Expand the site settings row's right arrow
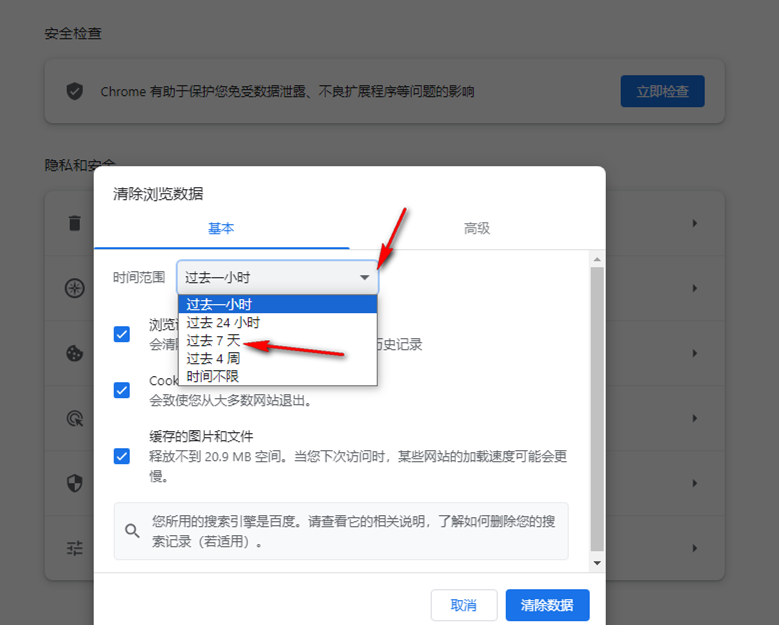This screenshot has height=625, width=779. (x=695, y=548)
